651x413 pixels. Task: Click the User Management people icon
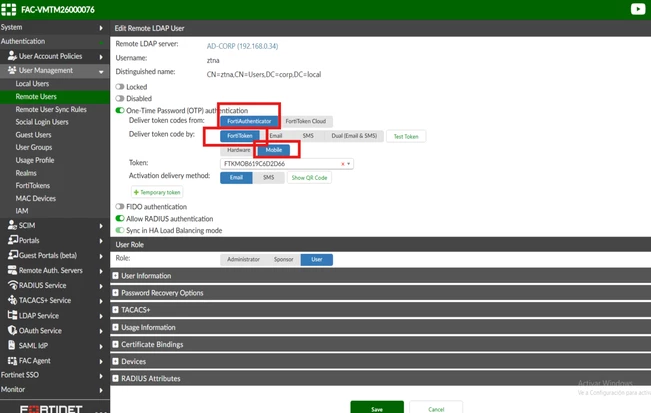[12, 70]
